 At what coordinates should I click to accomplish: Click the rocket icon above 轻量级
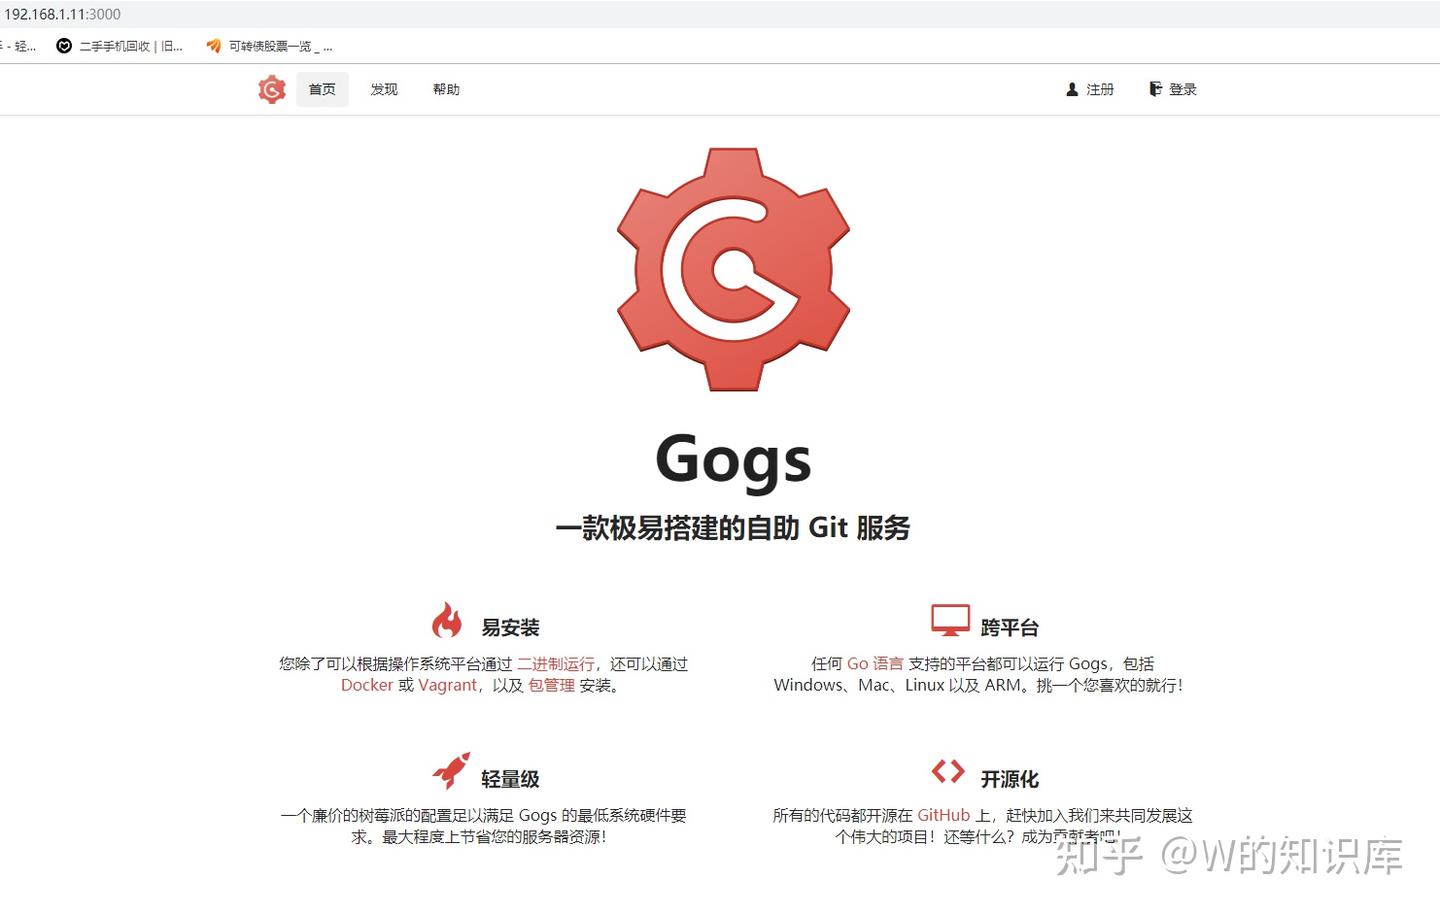click(x=450, y=770)
